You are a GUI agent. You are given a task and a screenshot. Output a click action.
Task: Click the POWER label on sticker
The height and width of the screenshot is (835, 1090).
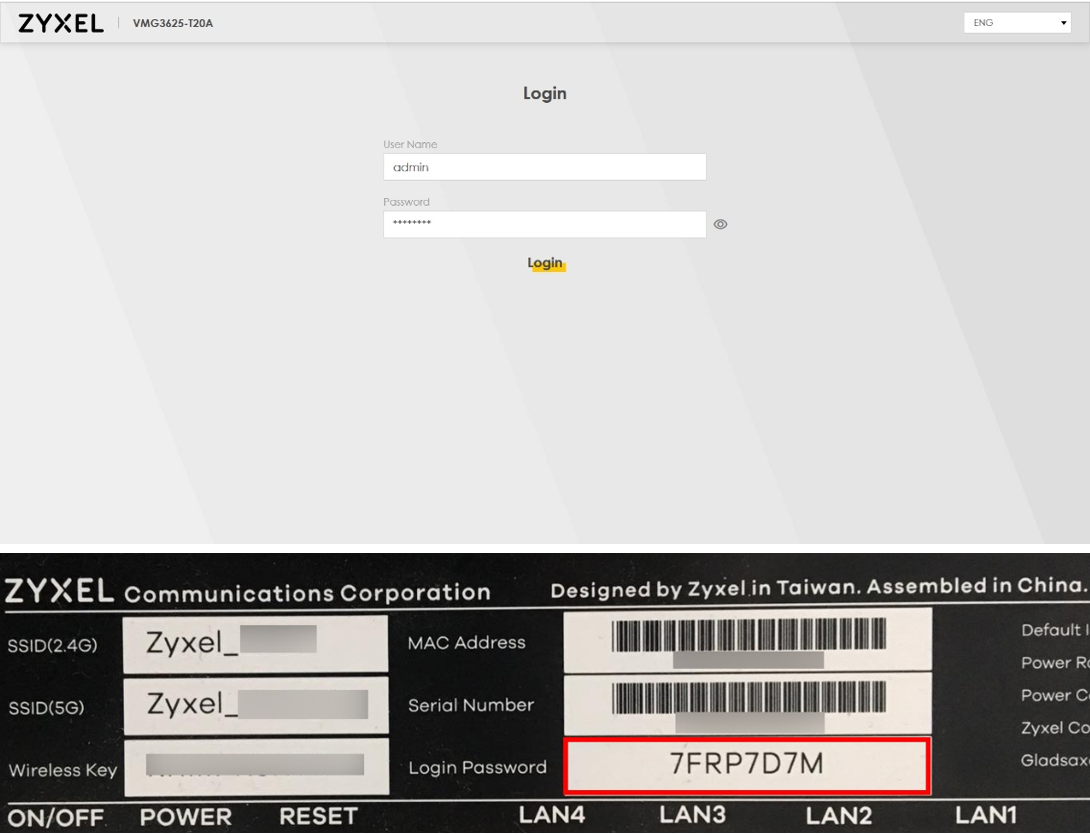pos(186,817)
